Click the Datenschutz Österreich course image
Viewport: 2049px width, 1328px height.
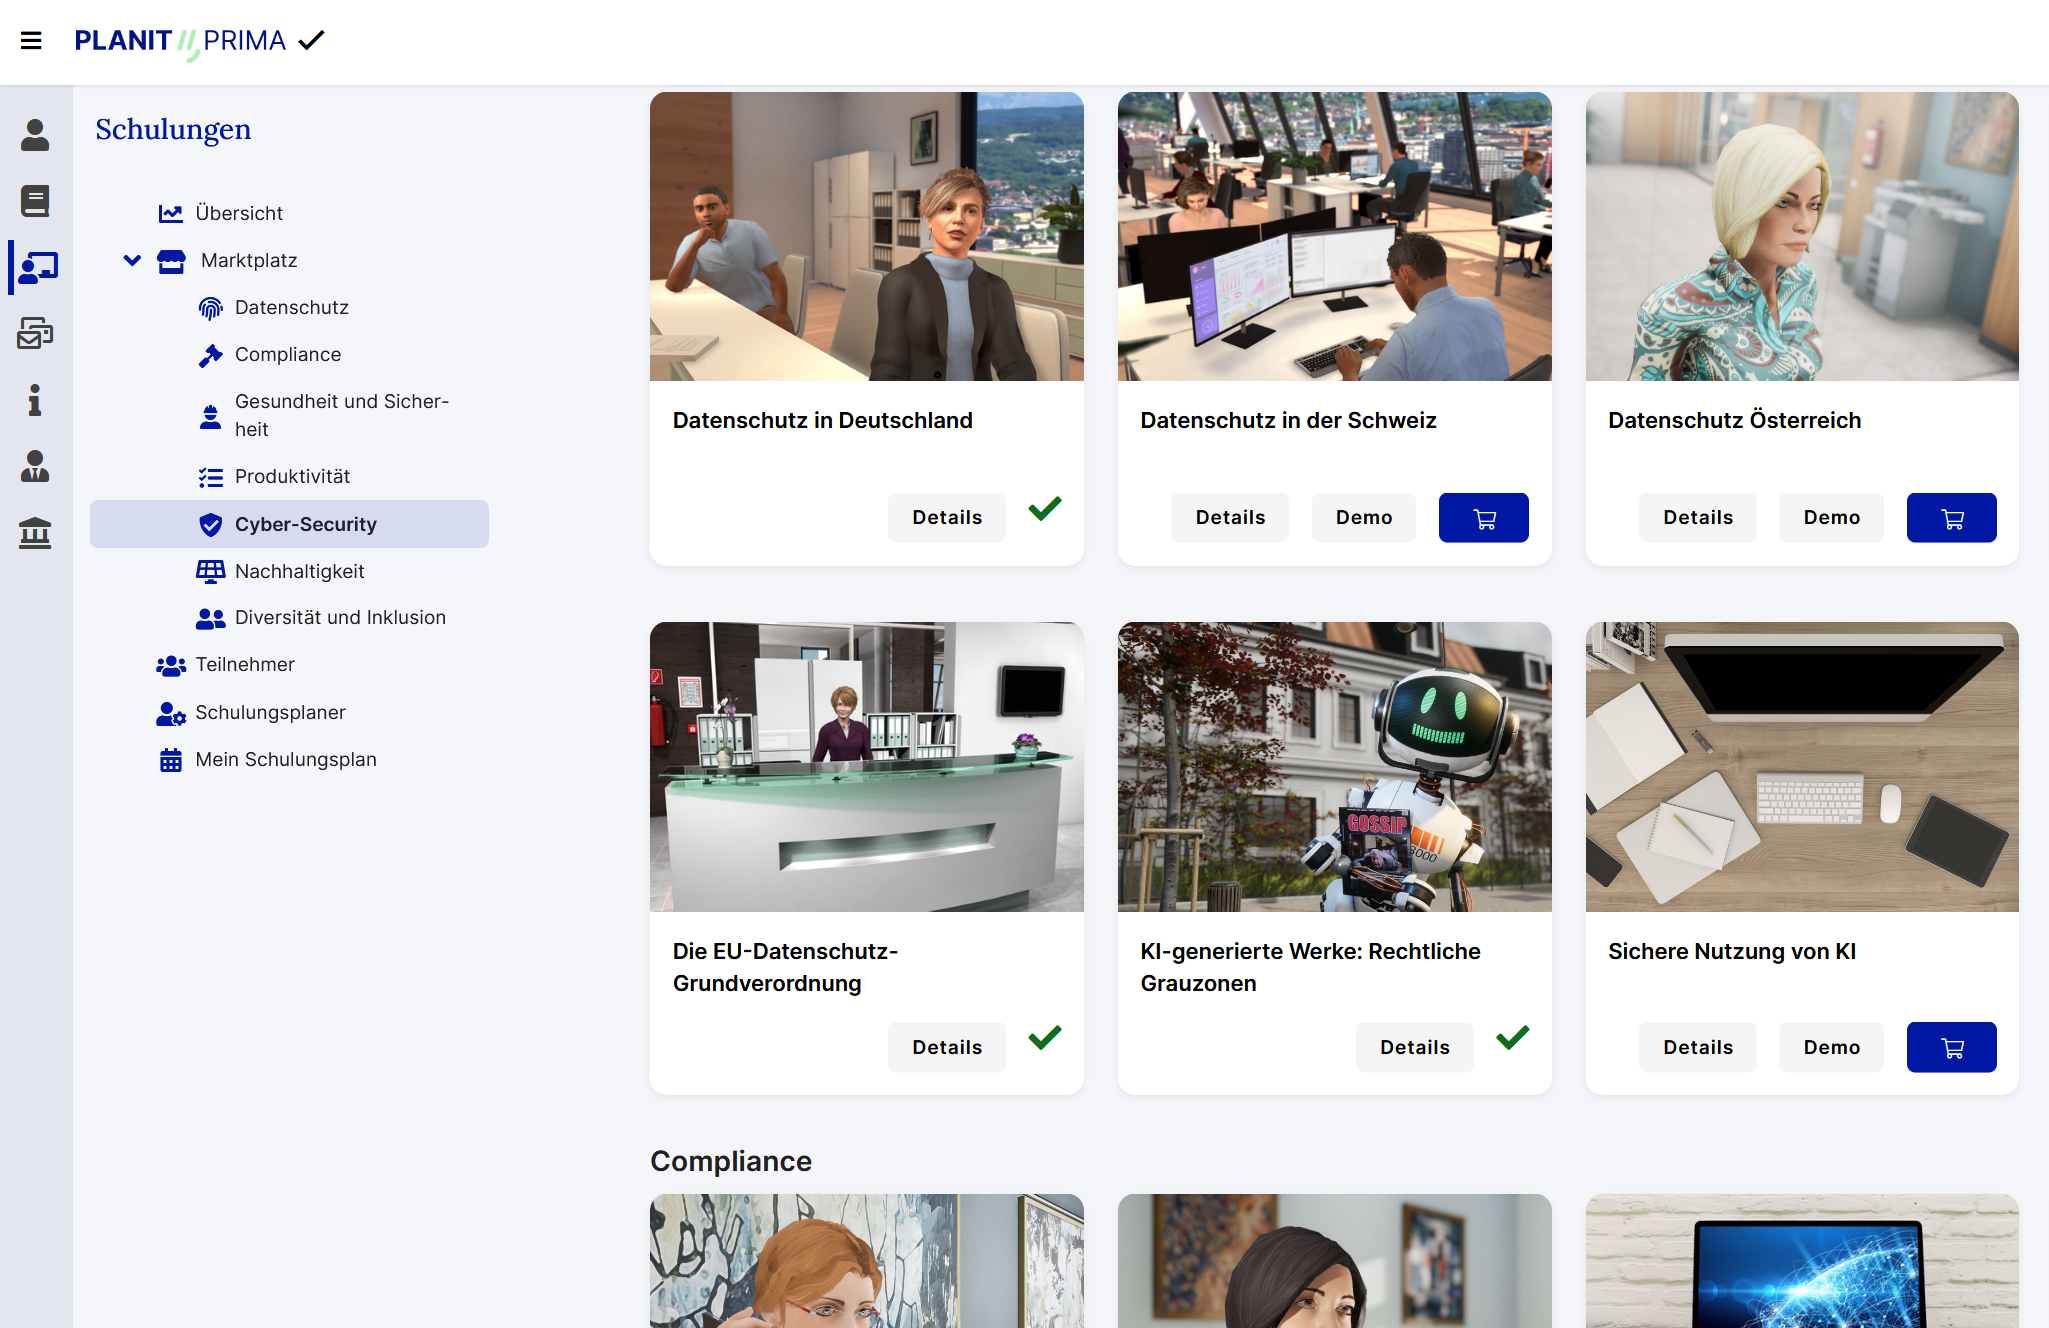tap(1802, 236)
